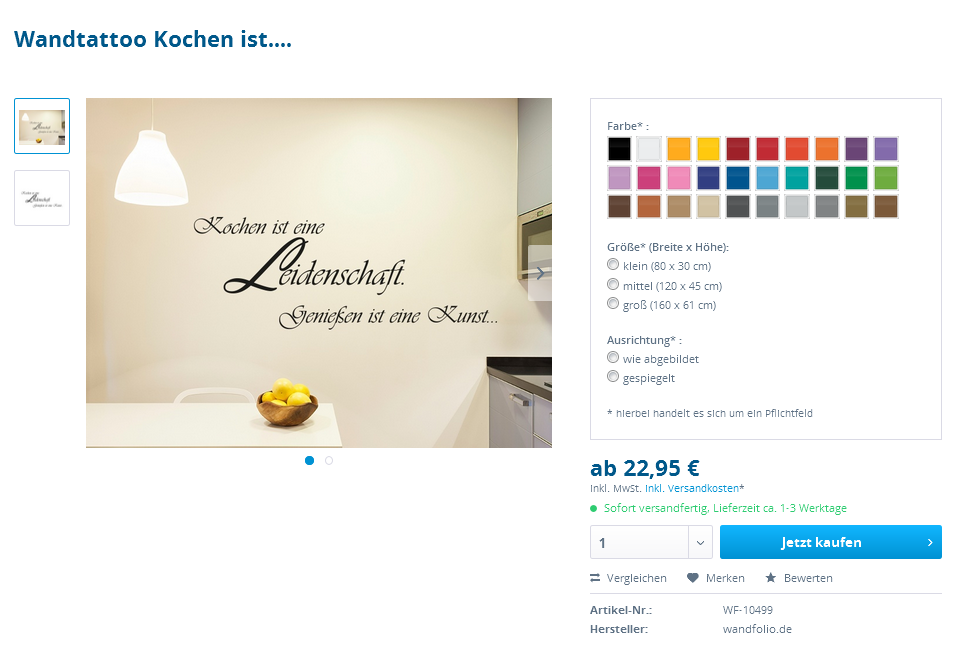
Task: Select the first kitchen thumbnail image
Action: coord(42,126)
